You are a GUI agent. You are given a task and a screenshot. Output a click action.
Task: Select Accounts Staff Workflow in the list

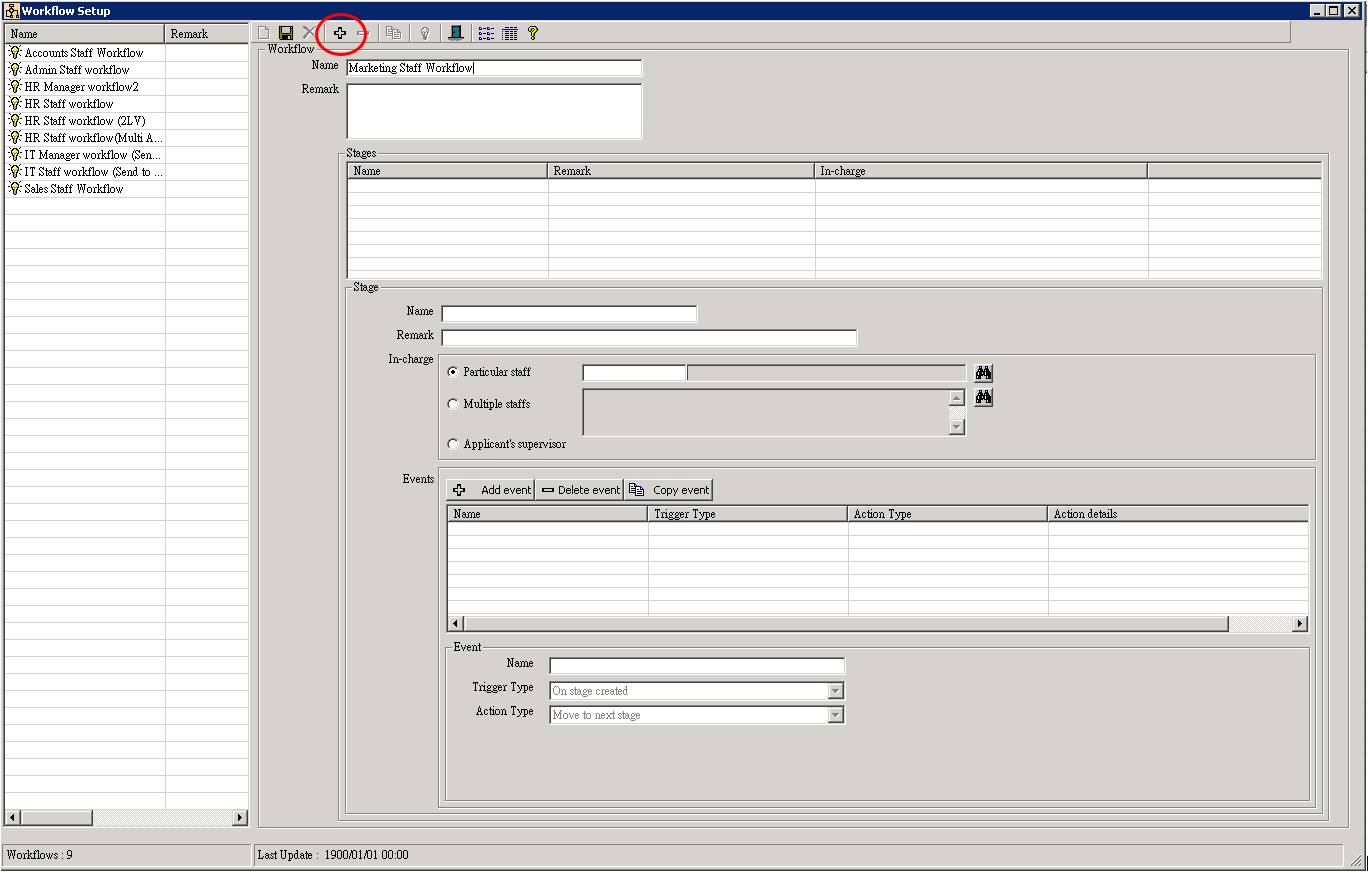[84, 53]
